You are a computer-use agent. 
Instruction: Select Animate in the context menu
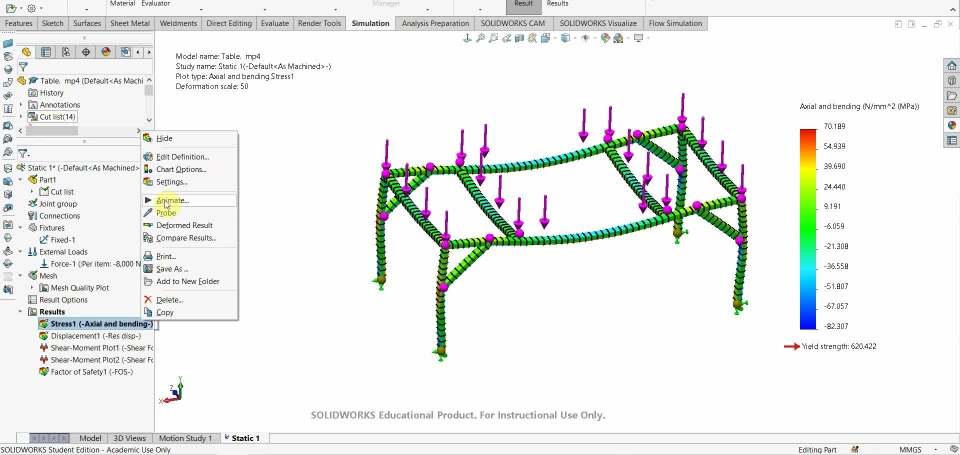tap(189, 200)
